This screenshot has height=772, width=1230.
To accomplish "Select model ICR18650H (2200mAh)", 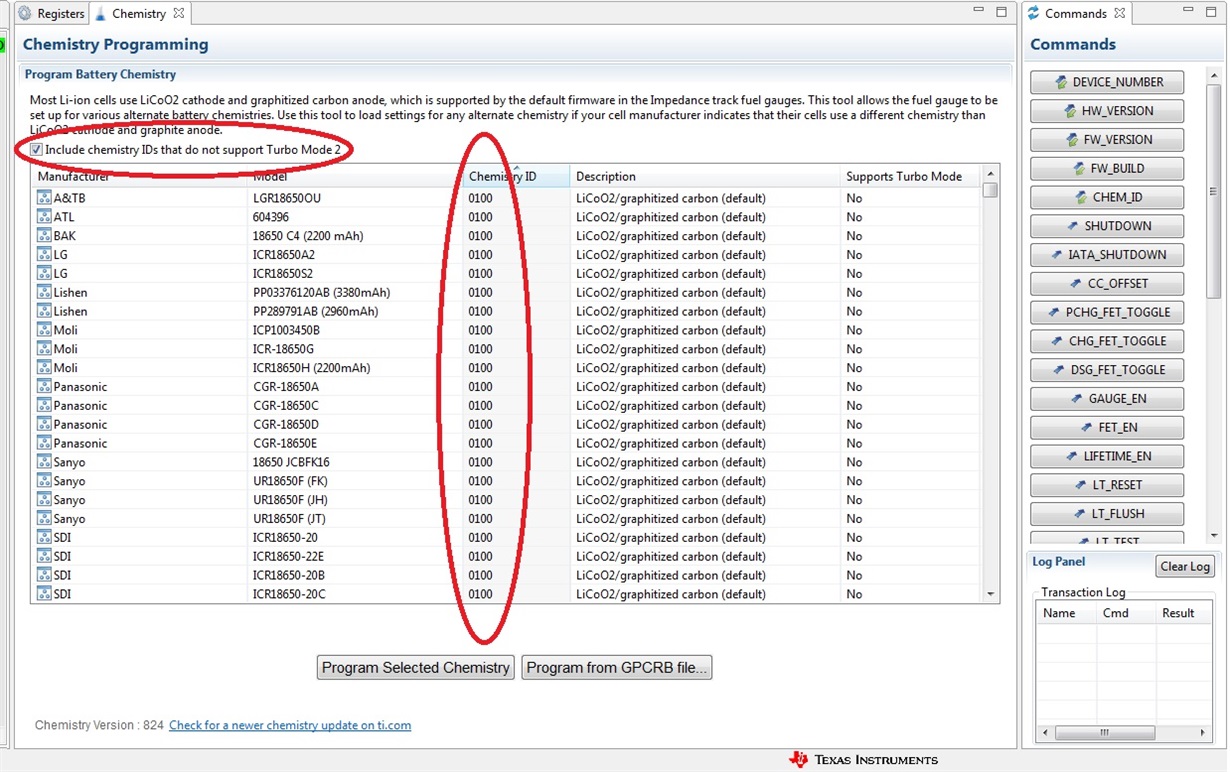I will click(x=311, y=368).
